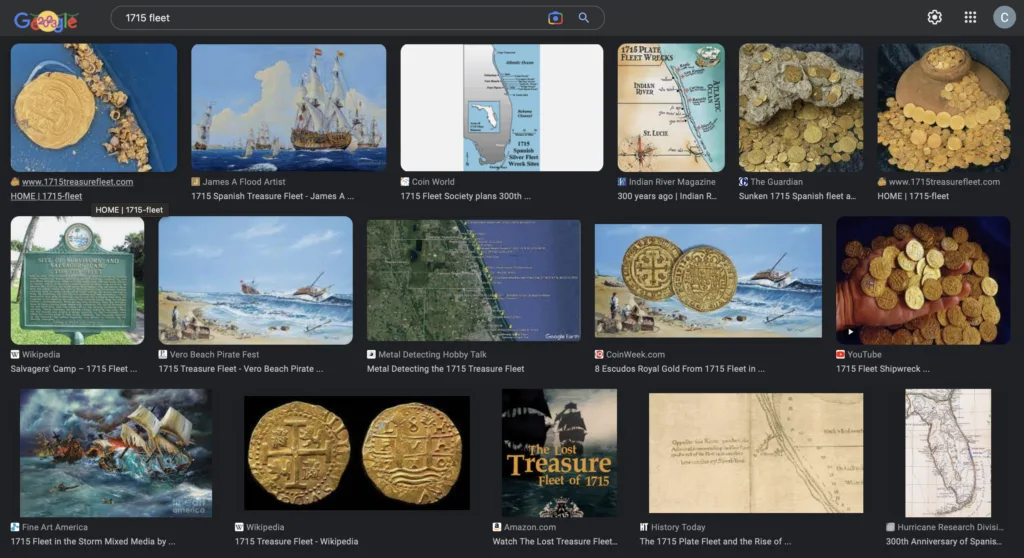The image size is (1024, 558).
Task: Click the CoinWeek.com source label
Action: 635,354
